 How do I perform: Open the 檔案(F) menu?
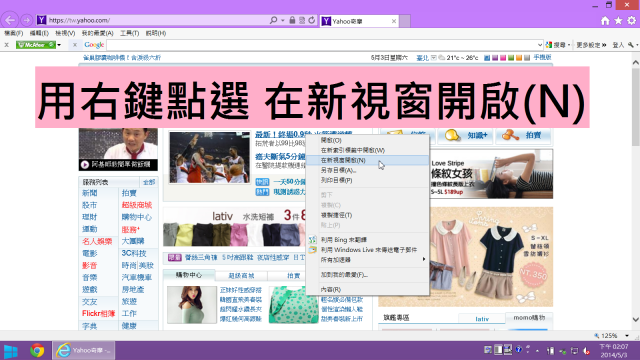tap(13, 33)
